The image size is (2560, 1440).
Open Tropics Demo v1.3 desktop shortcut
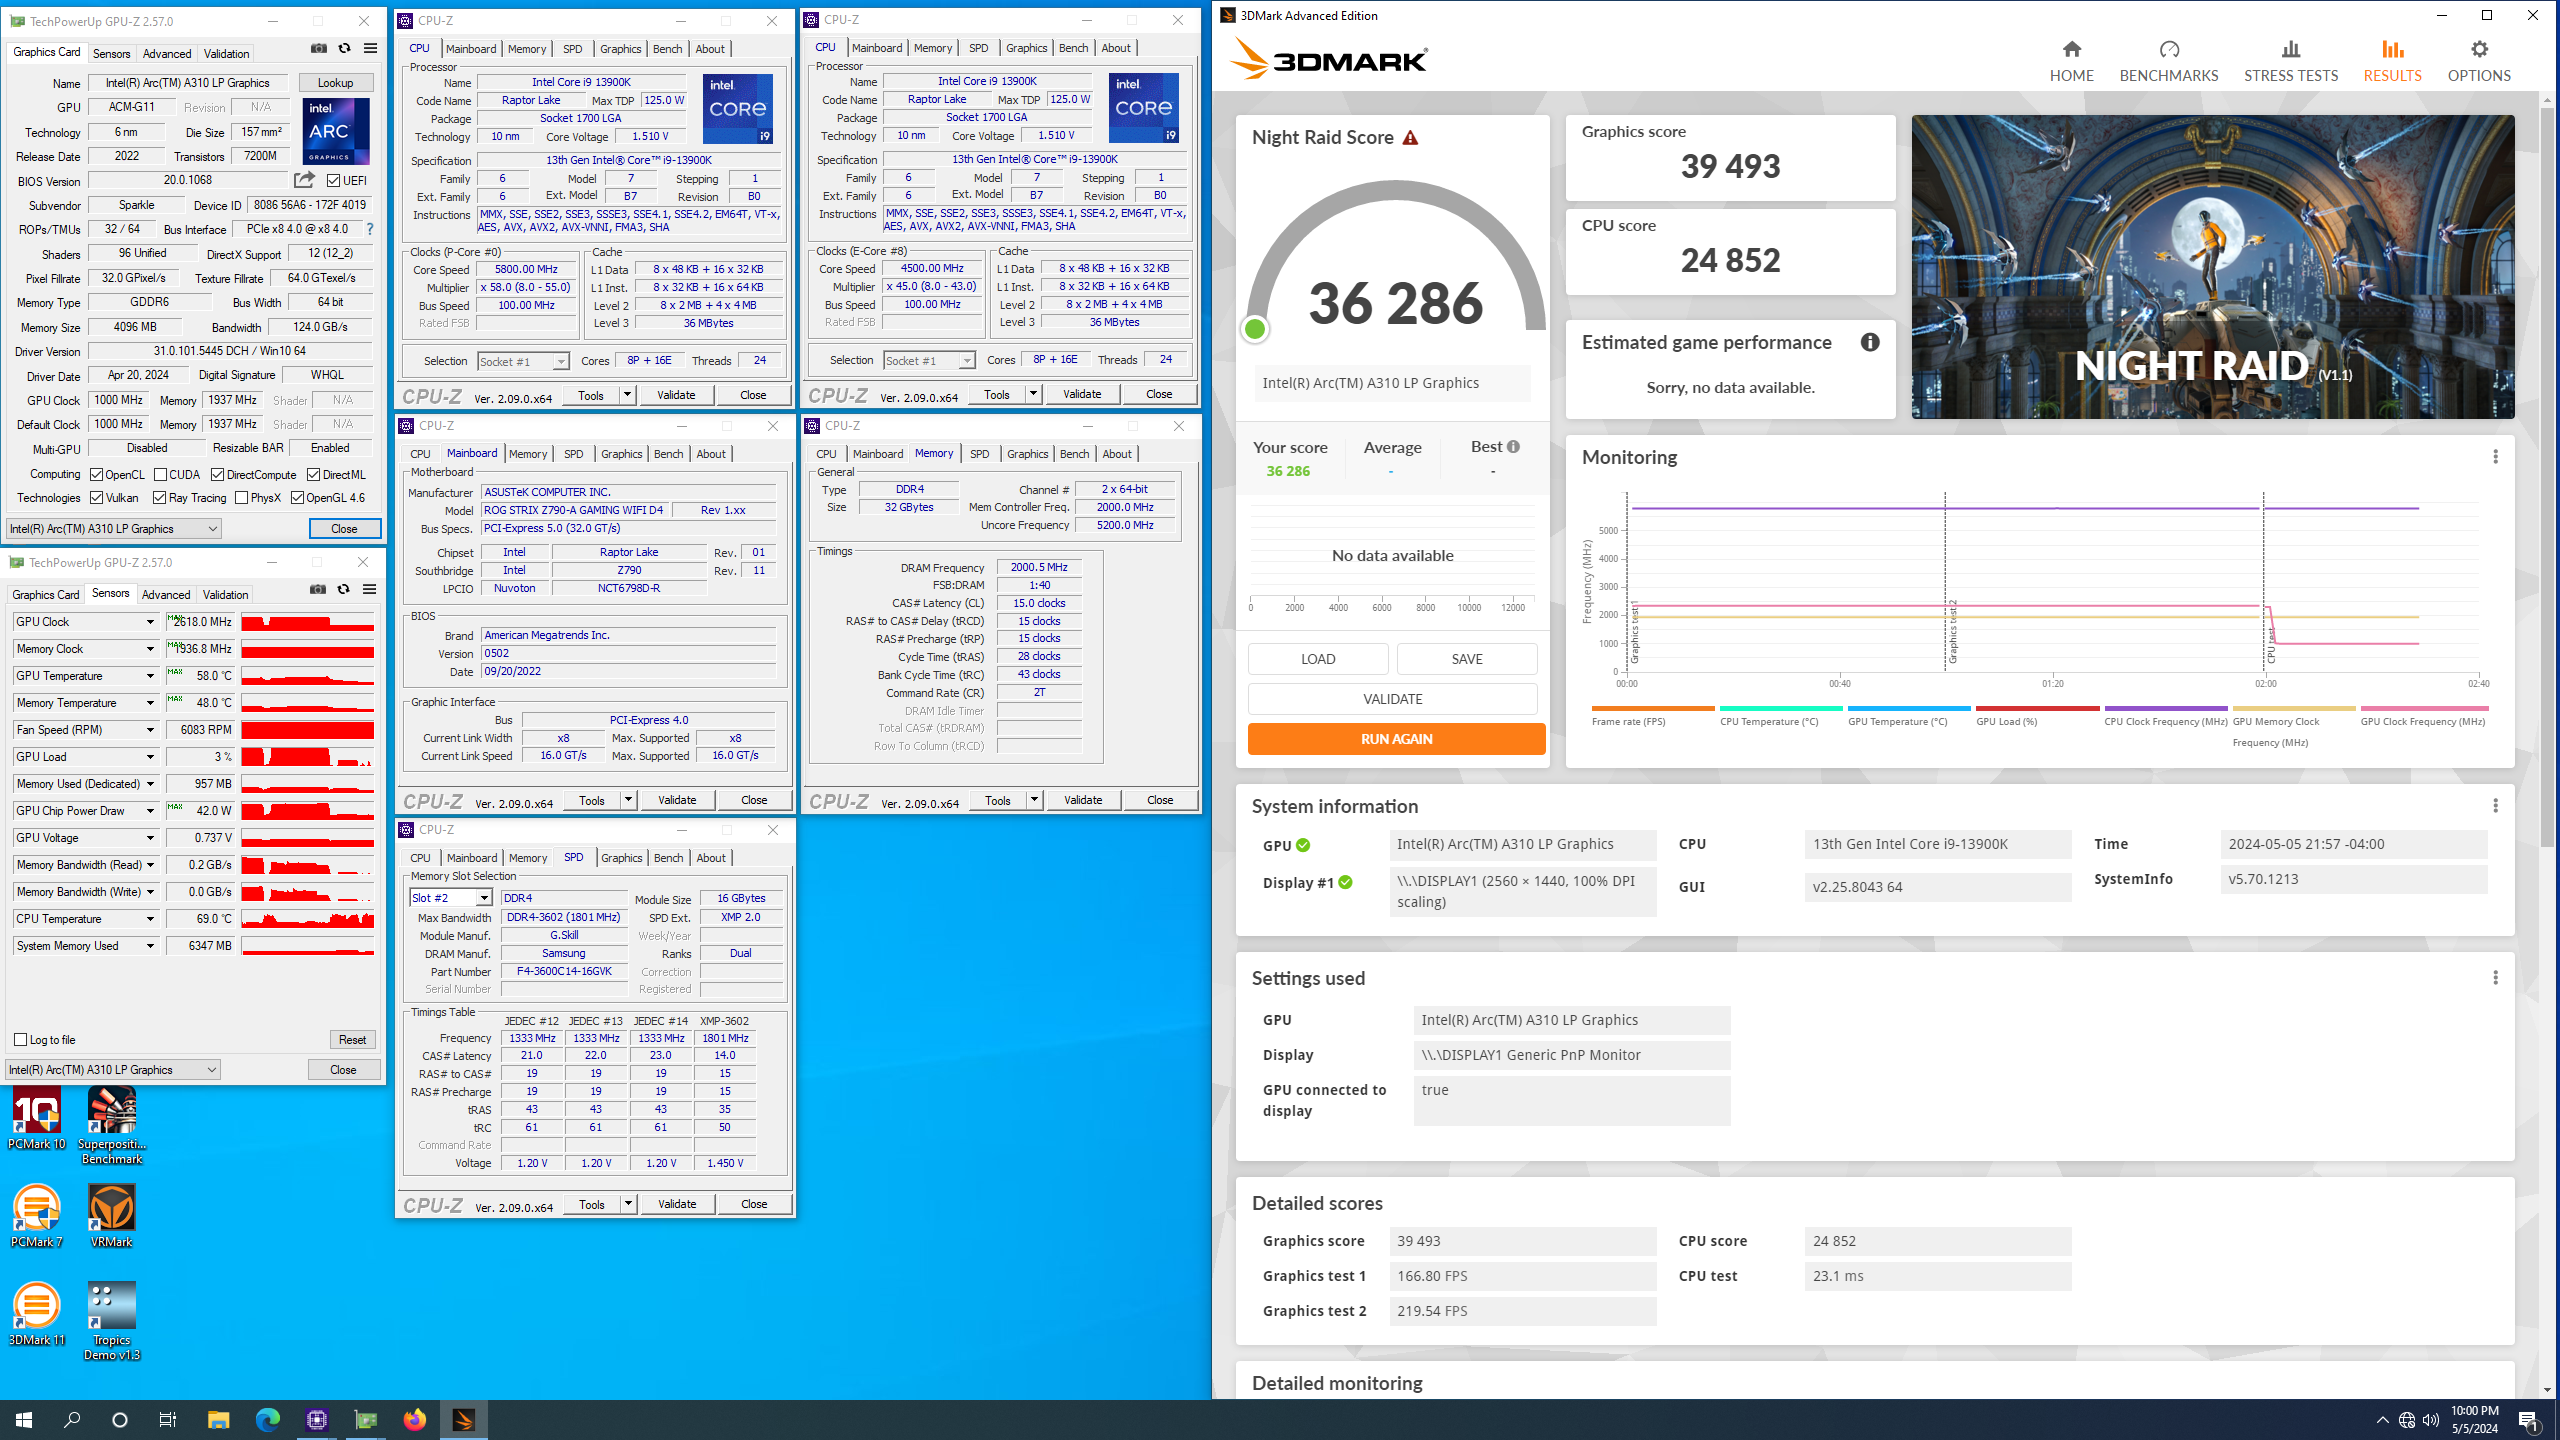click(x=112, y=1321)
